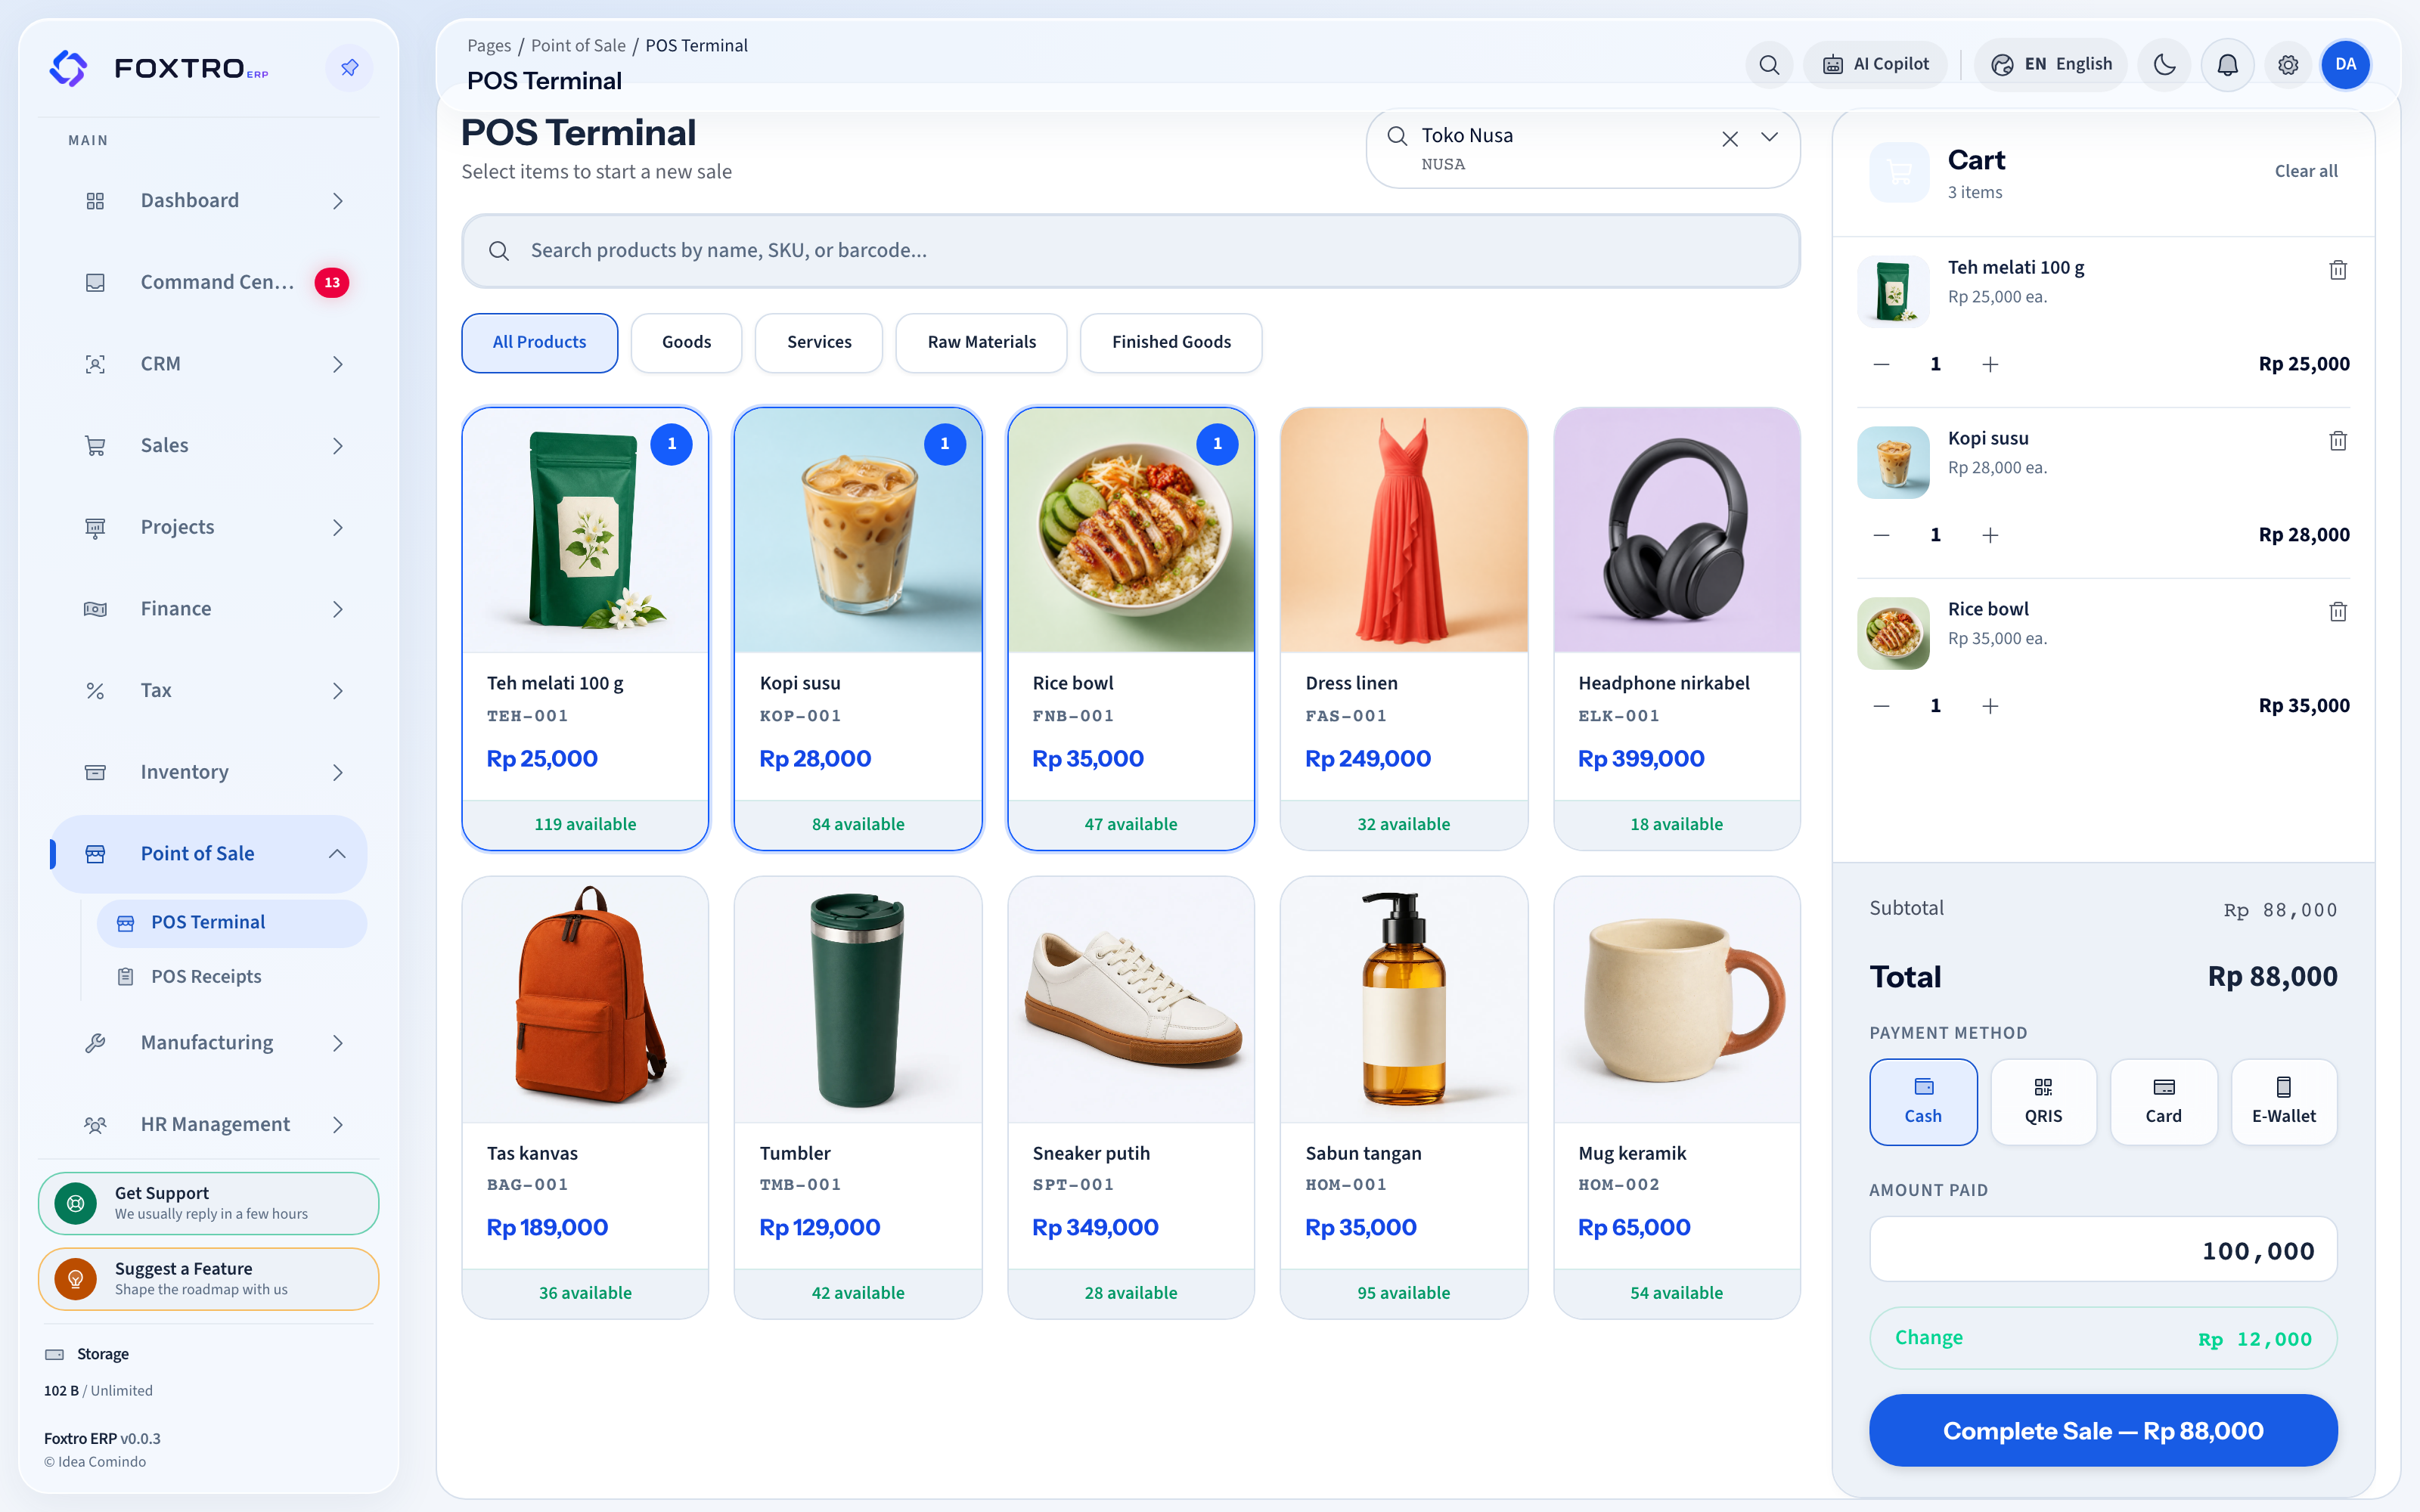
Task: Filter by Finished Goods category
Action: pyautogui.click(x=1171, y=342)
